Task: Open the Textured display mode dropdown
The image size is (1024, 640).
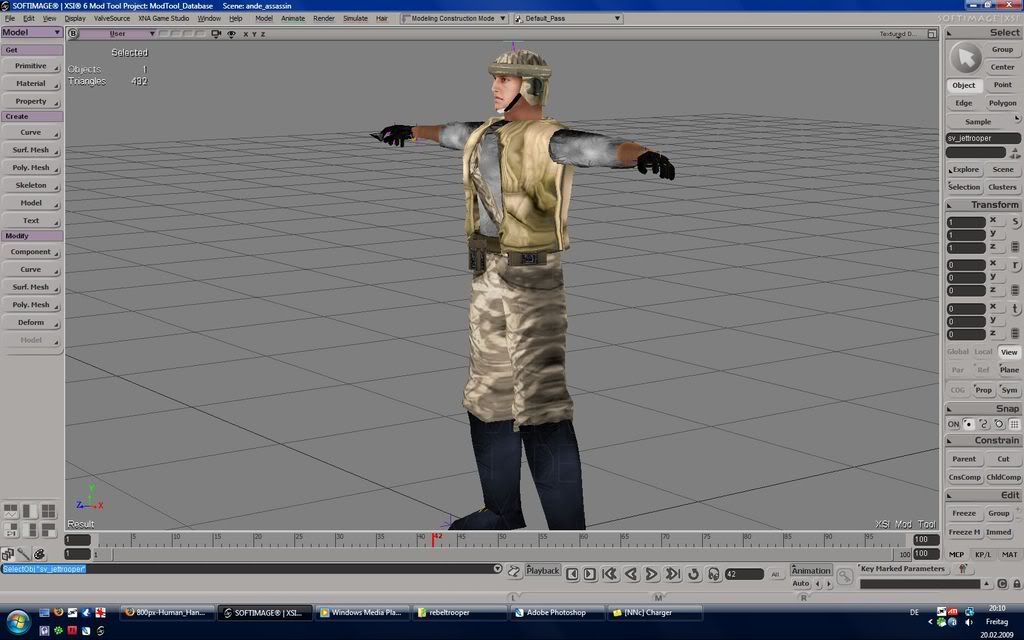Action: 898,34
